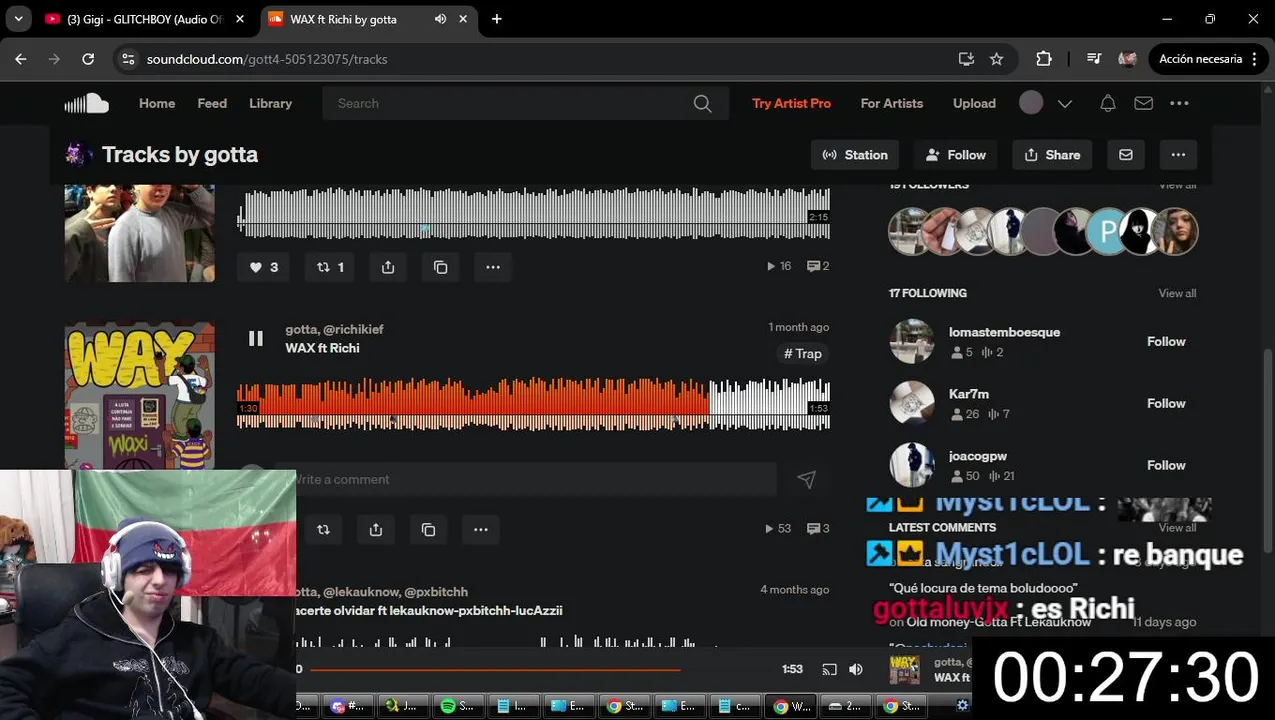This screenshot has width=1275, height=720.
Task: Start gotta's Station
Action: 855,155
